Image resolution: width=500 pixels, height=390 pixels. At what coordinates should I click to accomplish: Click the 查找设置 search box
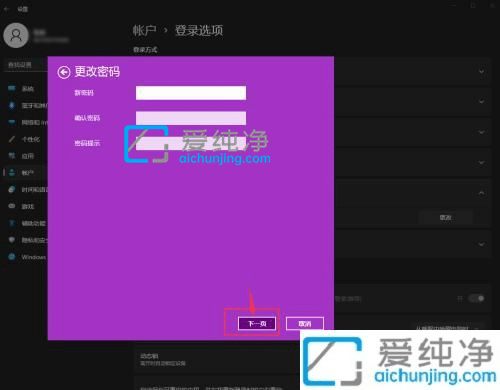point(27,65)
